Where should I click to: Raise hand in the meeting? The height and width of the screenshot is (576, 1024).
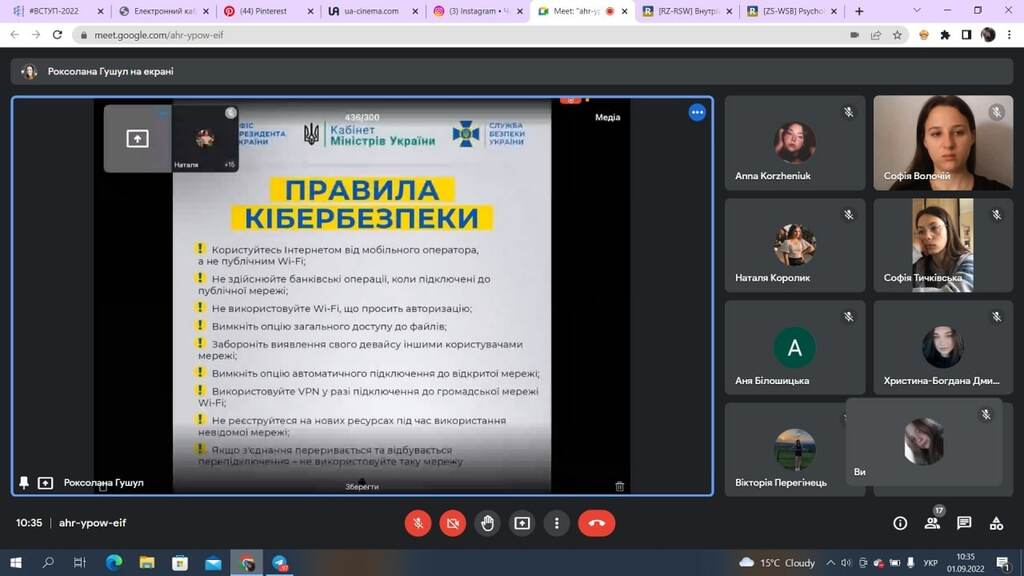487,523
